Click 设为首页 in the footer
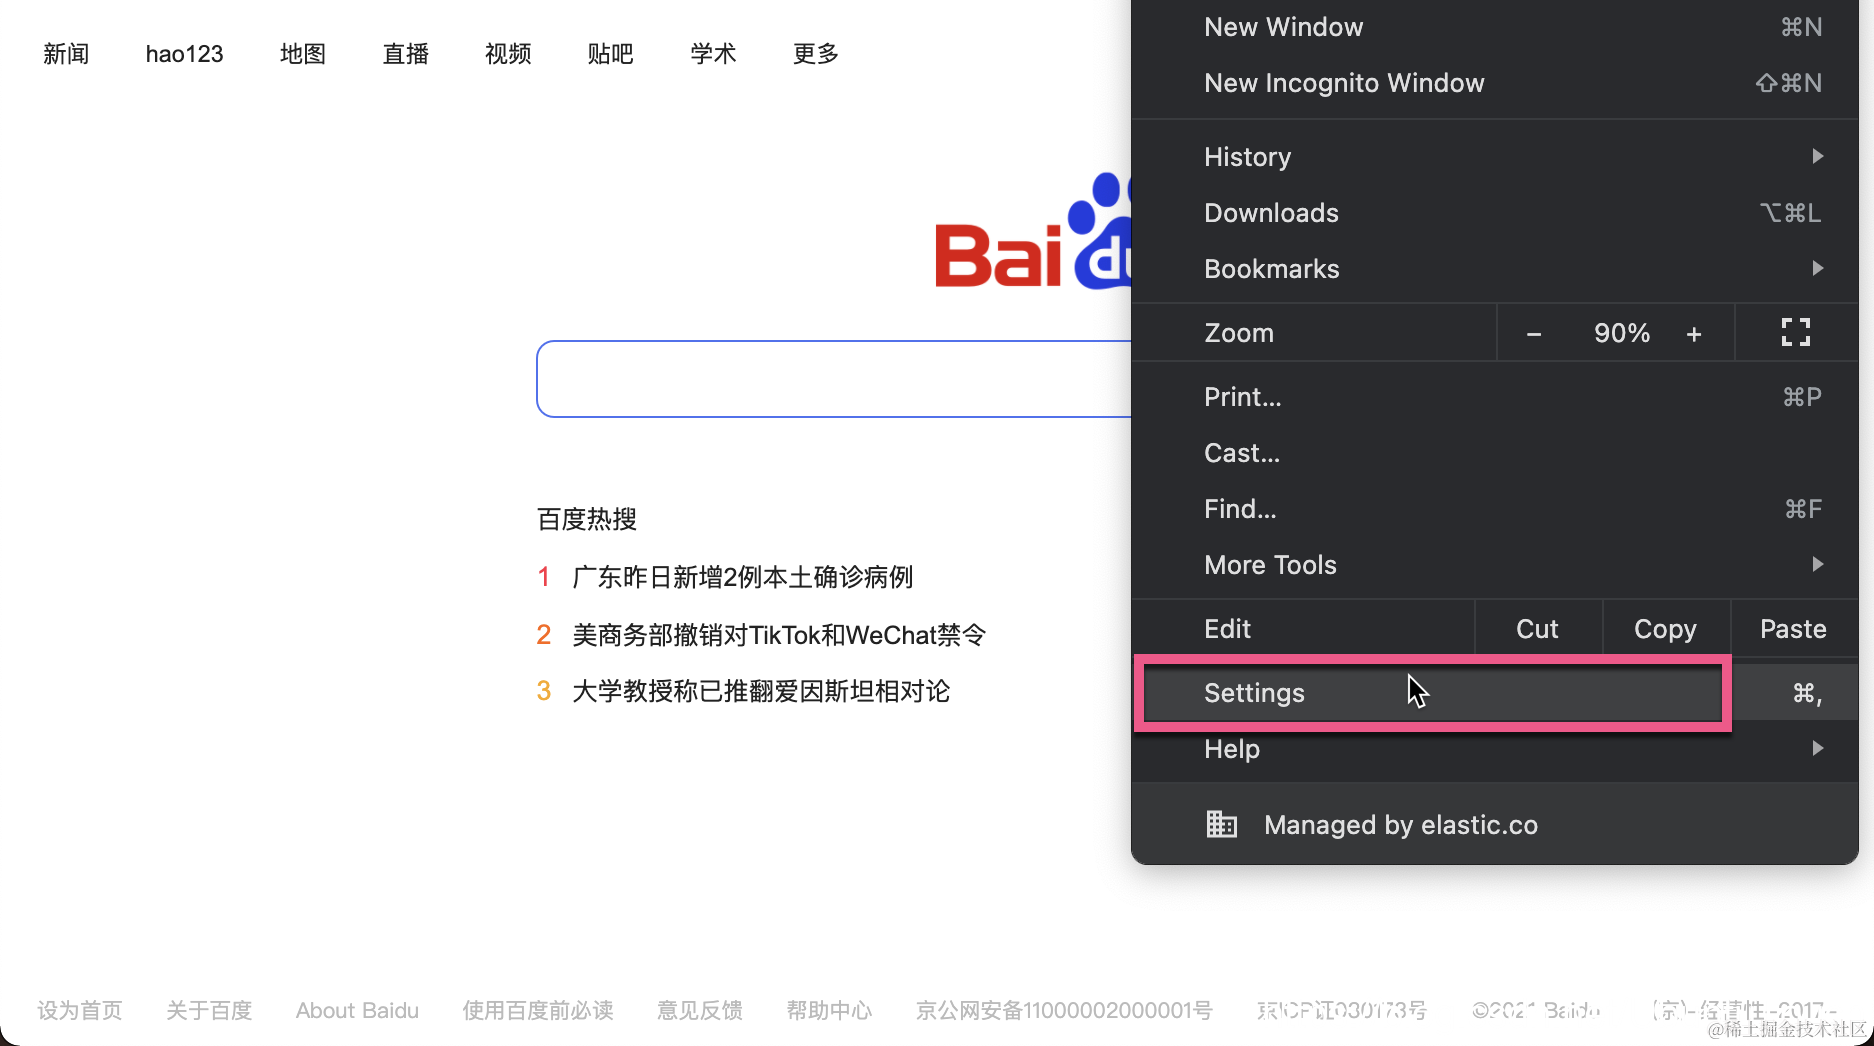 point(80,1011)
